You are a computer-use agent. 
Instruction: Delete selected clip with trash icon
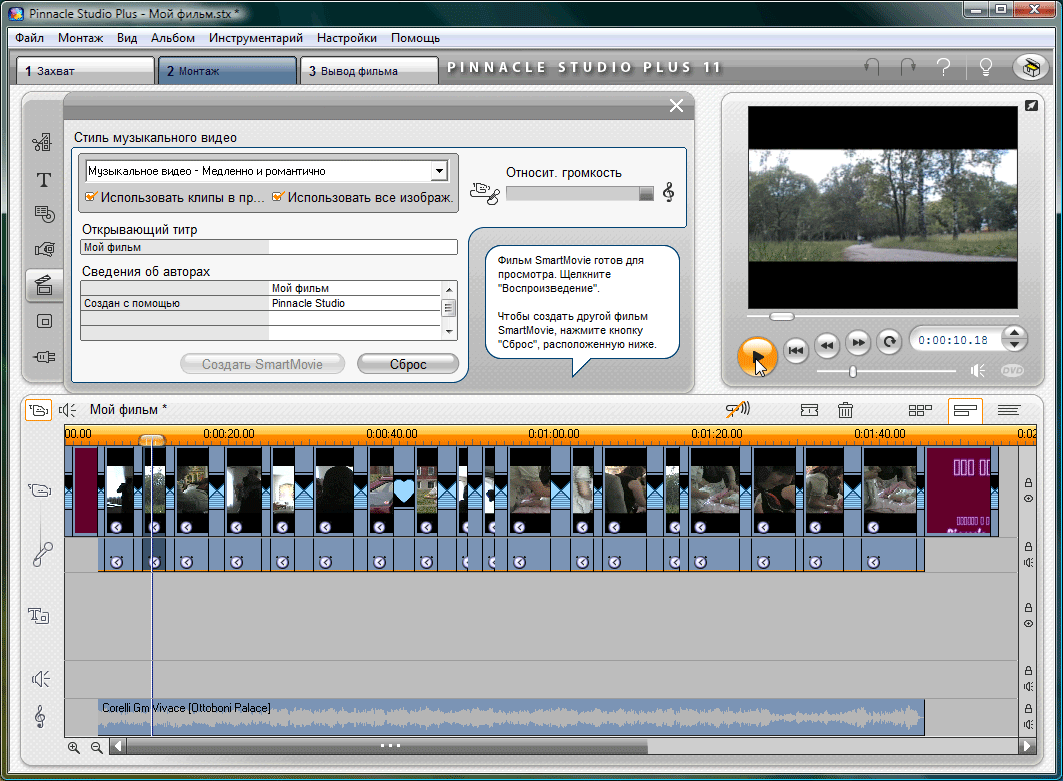(845, 410)
